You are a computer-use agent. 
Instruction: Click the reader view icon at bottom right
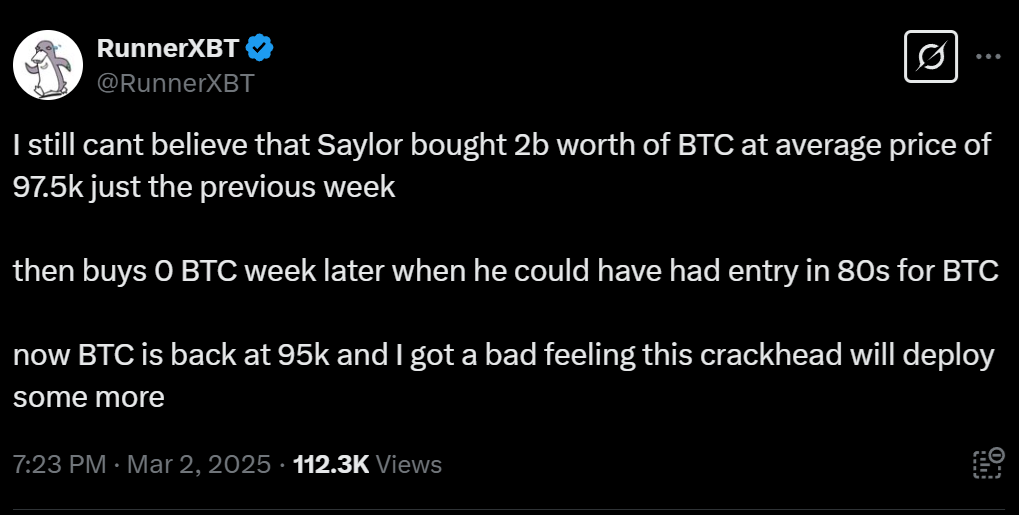988,463
